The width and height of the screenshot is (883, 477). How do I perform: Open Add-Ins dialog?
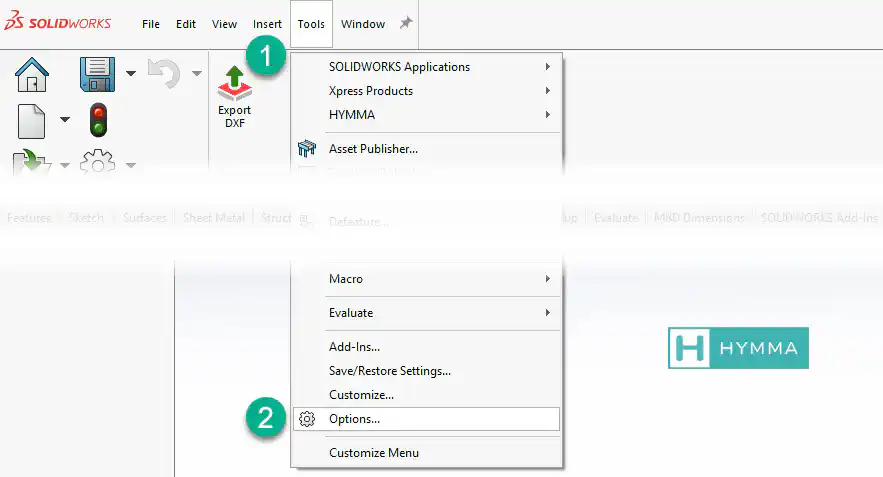tap(426, 347)
